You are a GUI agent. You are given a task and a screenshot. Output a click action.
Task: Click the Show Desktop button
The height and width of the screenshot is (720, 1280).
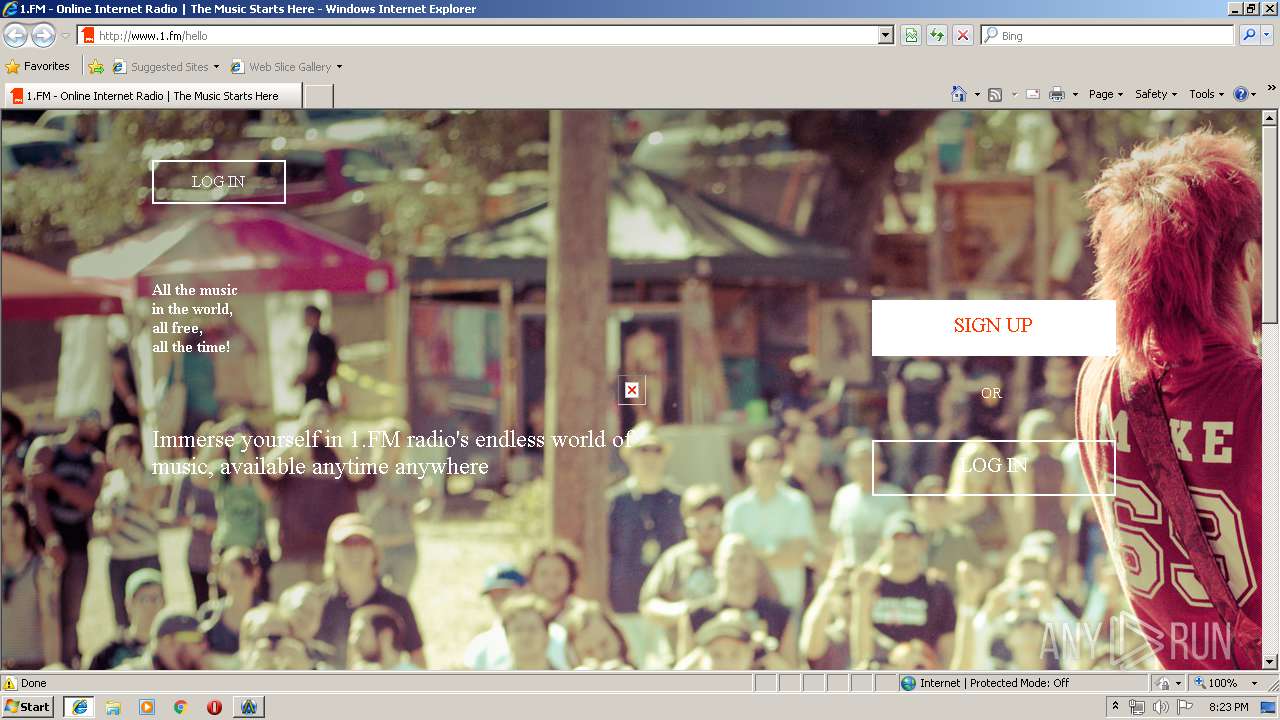coord(1269,707)
